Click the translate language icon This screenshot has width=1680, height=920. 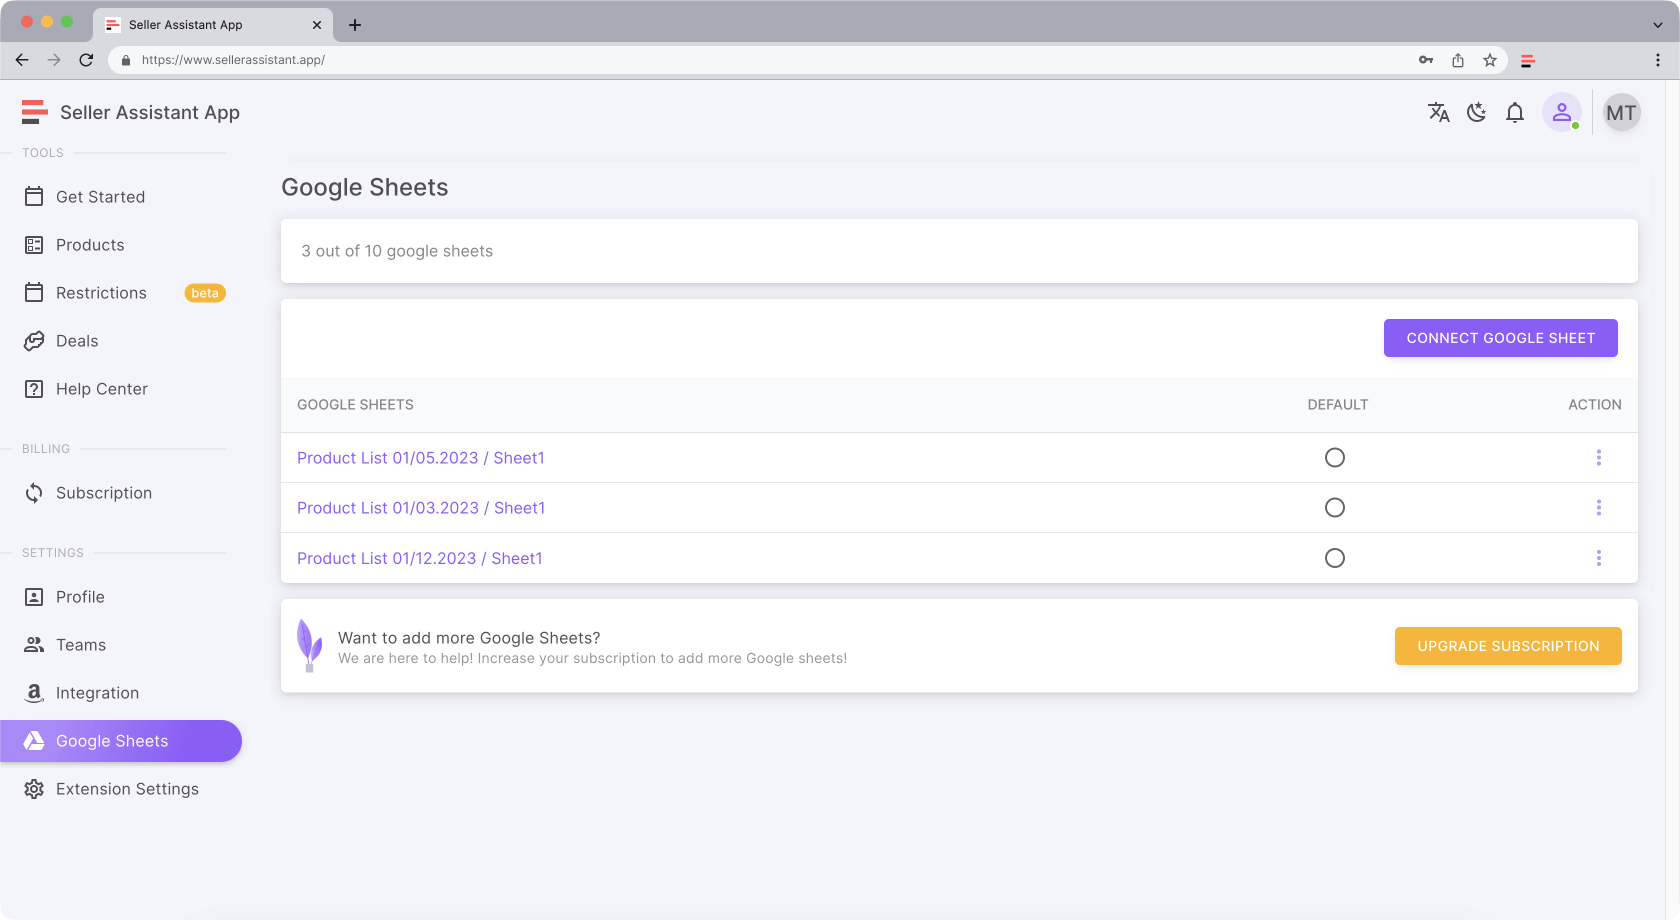1438,113
